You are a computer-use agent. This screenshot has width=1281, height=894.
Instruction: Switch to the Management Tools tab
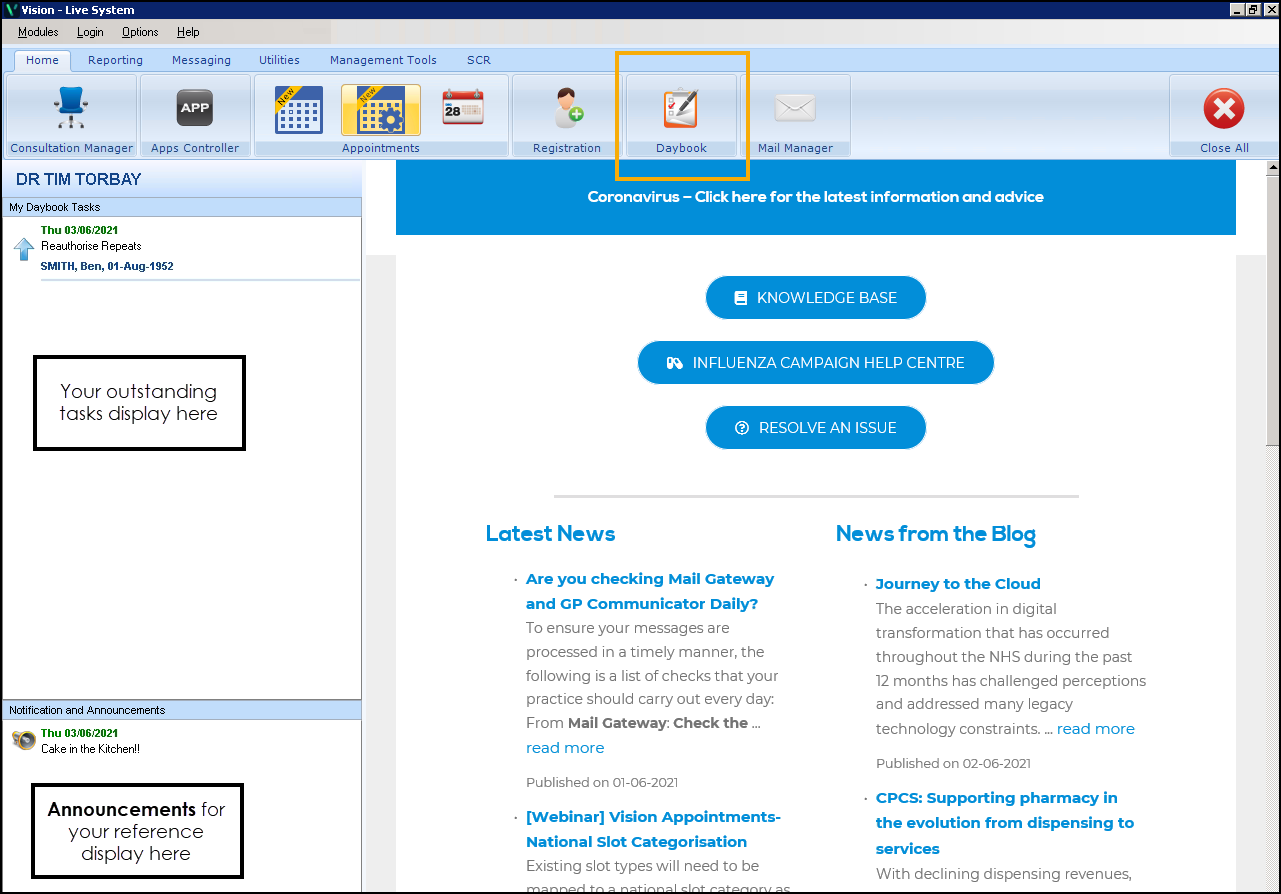[383, 60]
